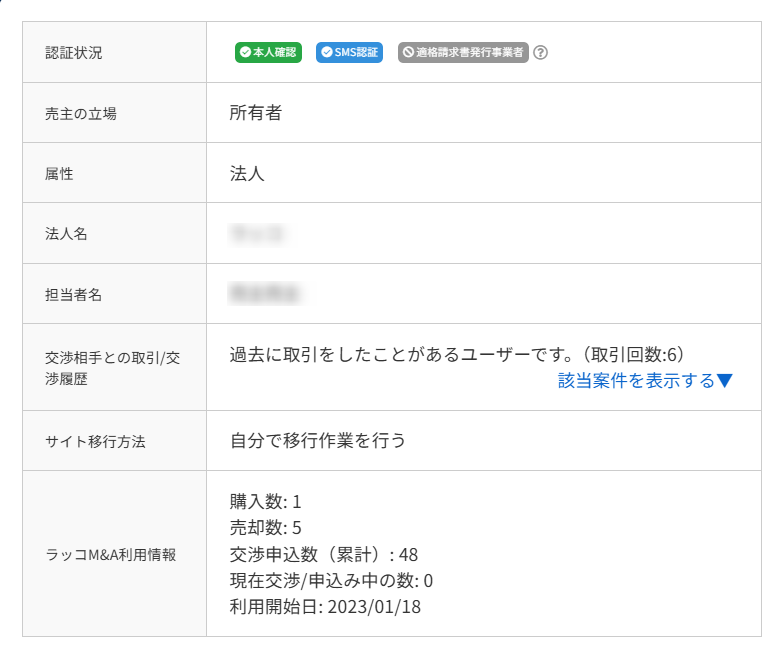Open the question mark help icon

(540, 52)
